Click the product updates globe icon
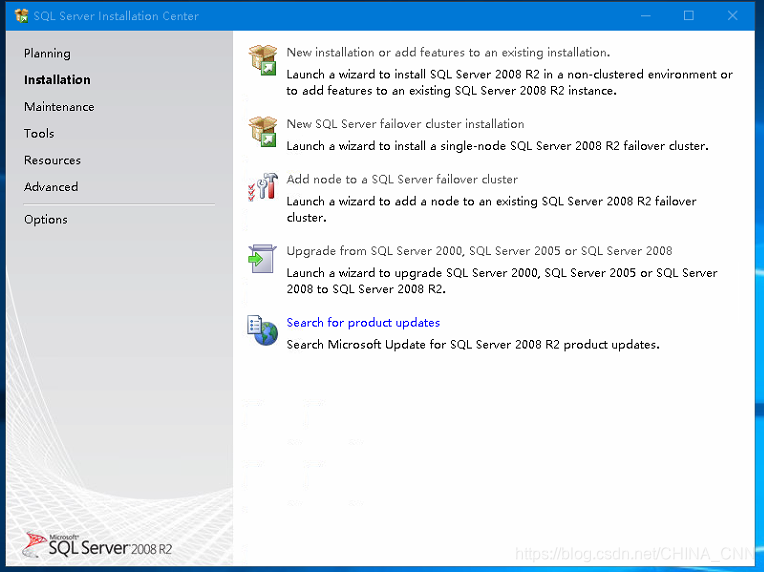The image size is (764, 572). click(262, 330)
